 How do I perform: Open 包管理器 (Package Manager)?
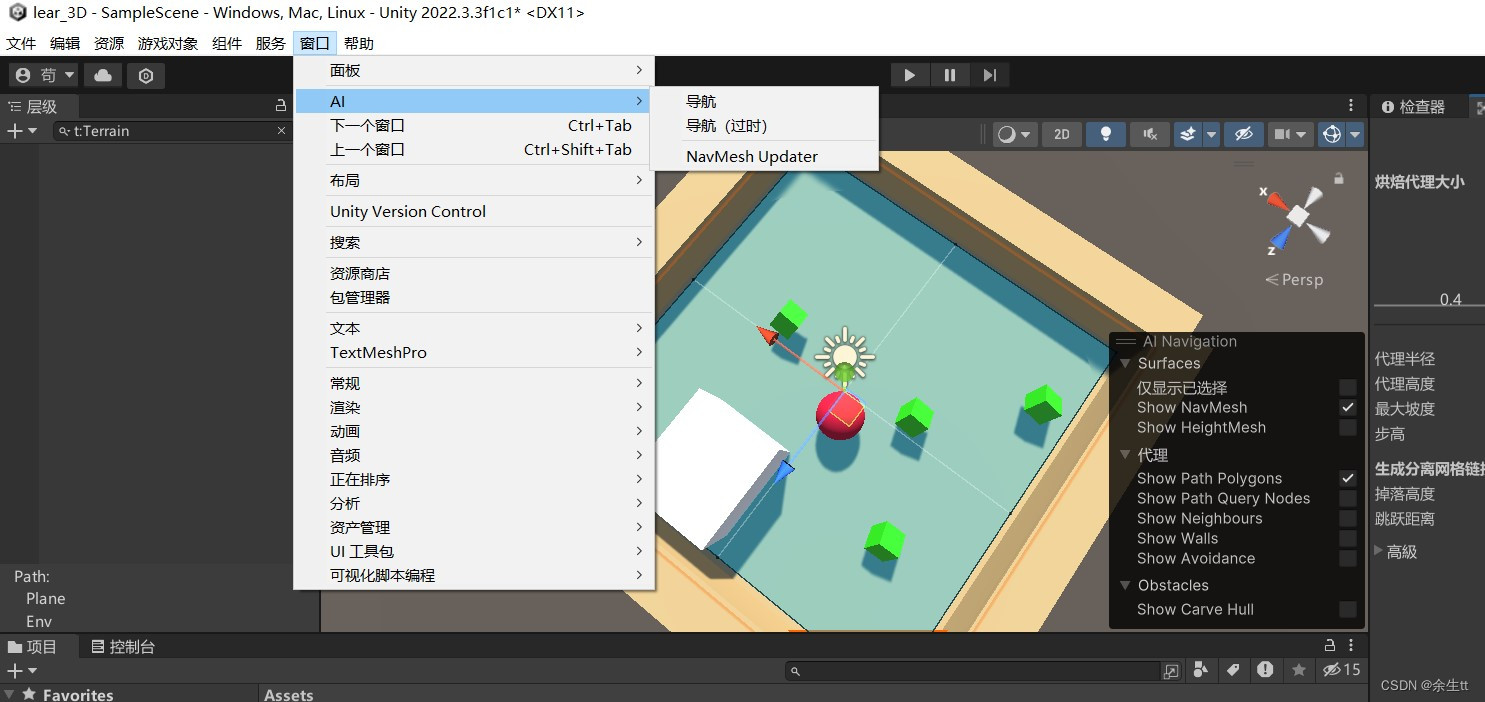(x=474, y=297)
